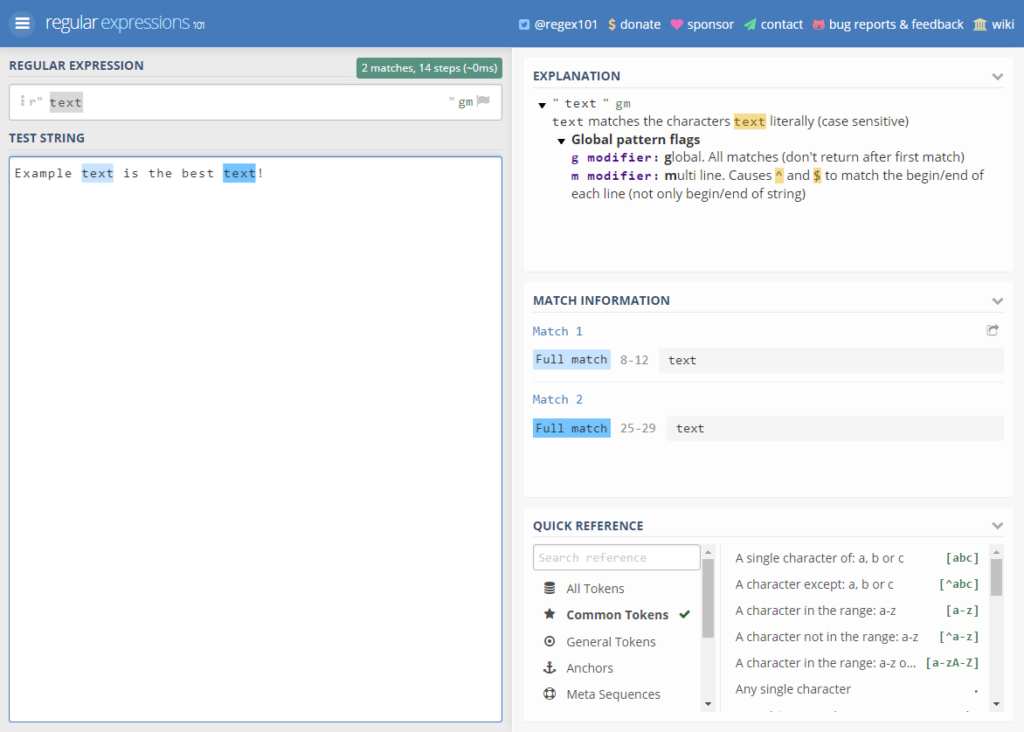Select Anchors category
The image size is (1024, 732).
click(590, 668)
